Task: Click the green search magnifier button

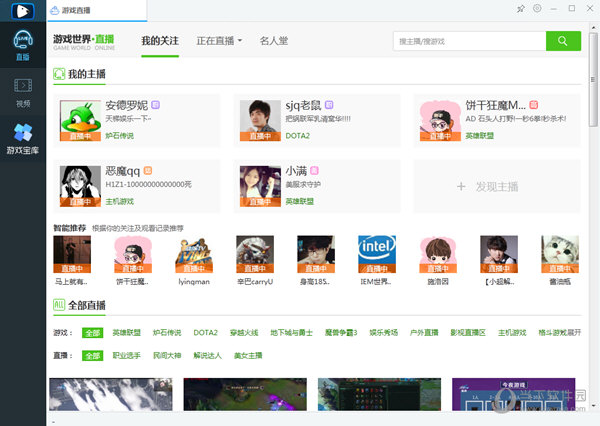Action: click(563, 41)
